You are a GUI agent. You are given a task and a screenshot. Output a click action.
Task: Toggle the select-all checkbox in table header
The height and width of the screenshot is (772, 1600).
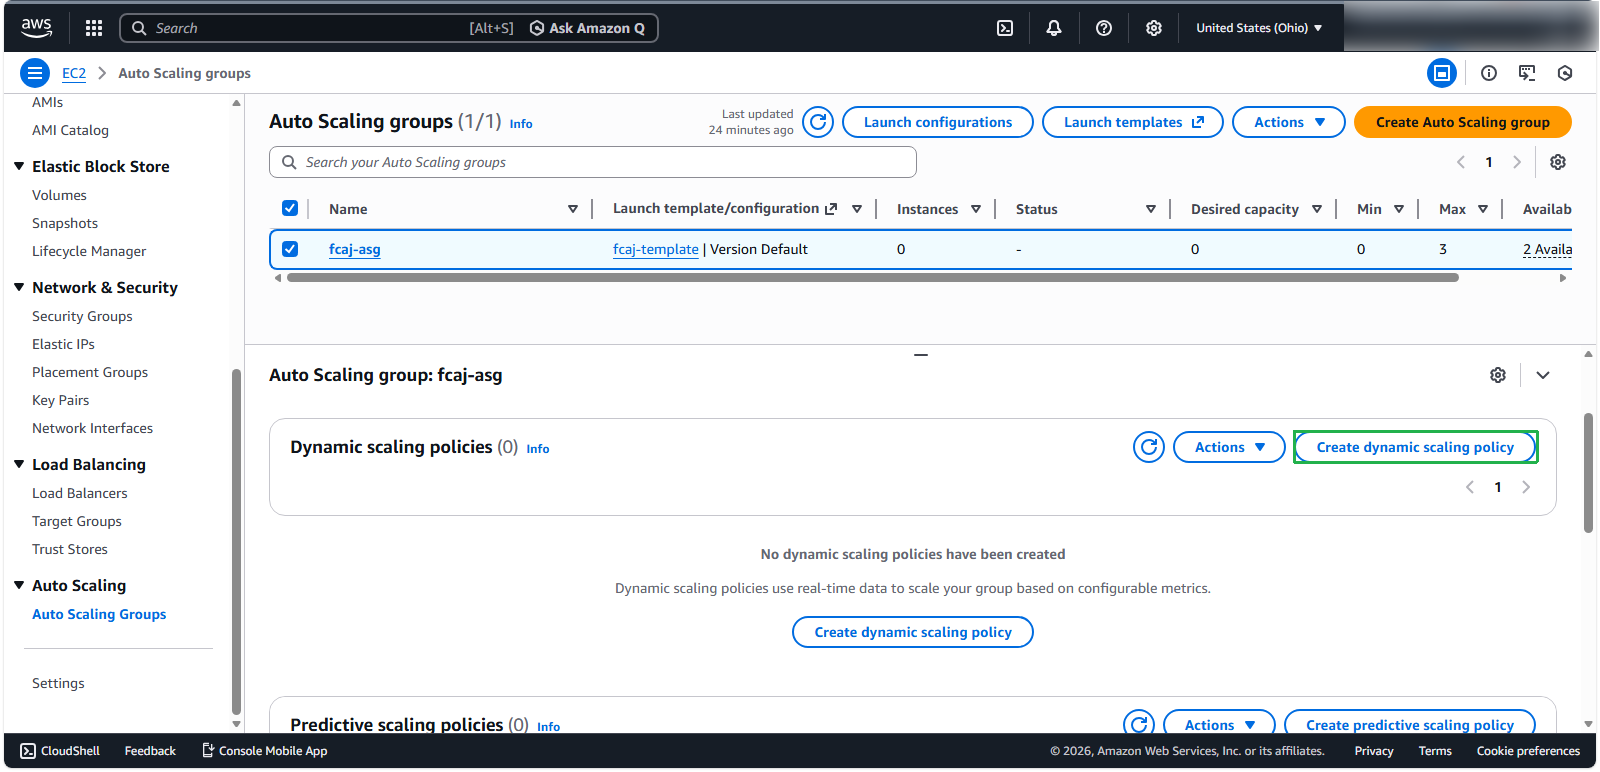(290, 208)
